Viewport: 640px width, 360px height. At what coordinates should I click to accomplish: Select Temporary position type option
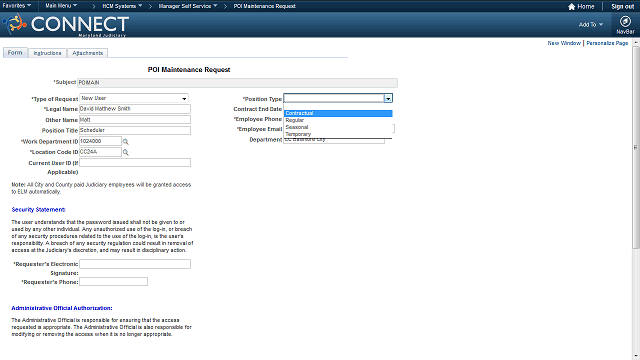coord(338,134)
